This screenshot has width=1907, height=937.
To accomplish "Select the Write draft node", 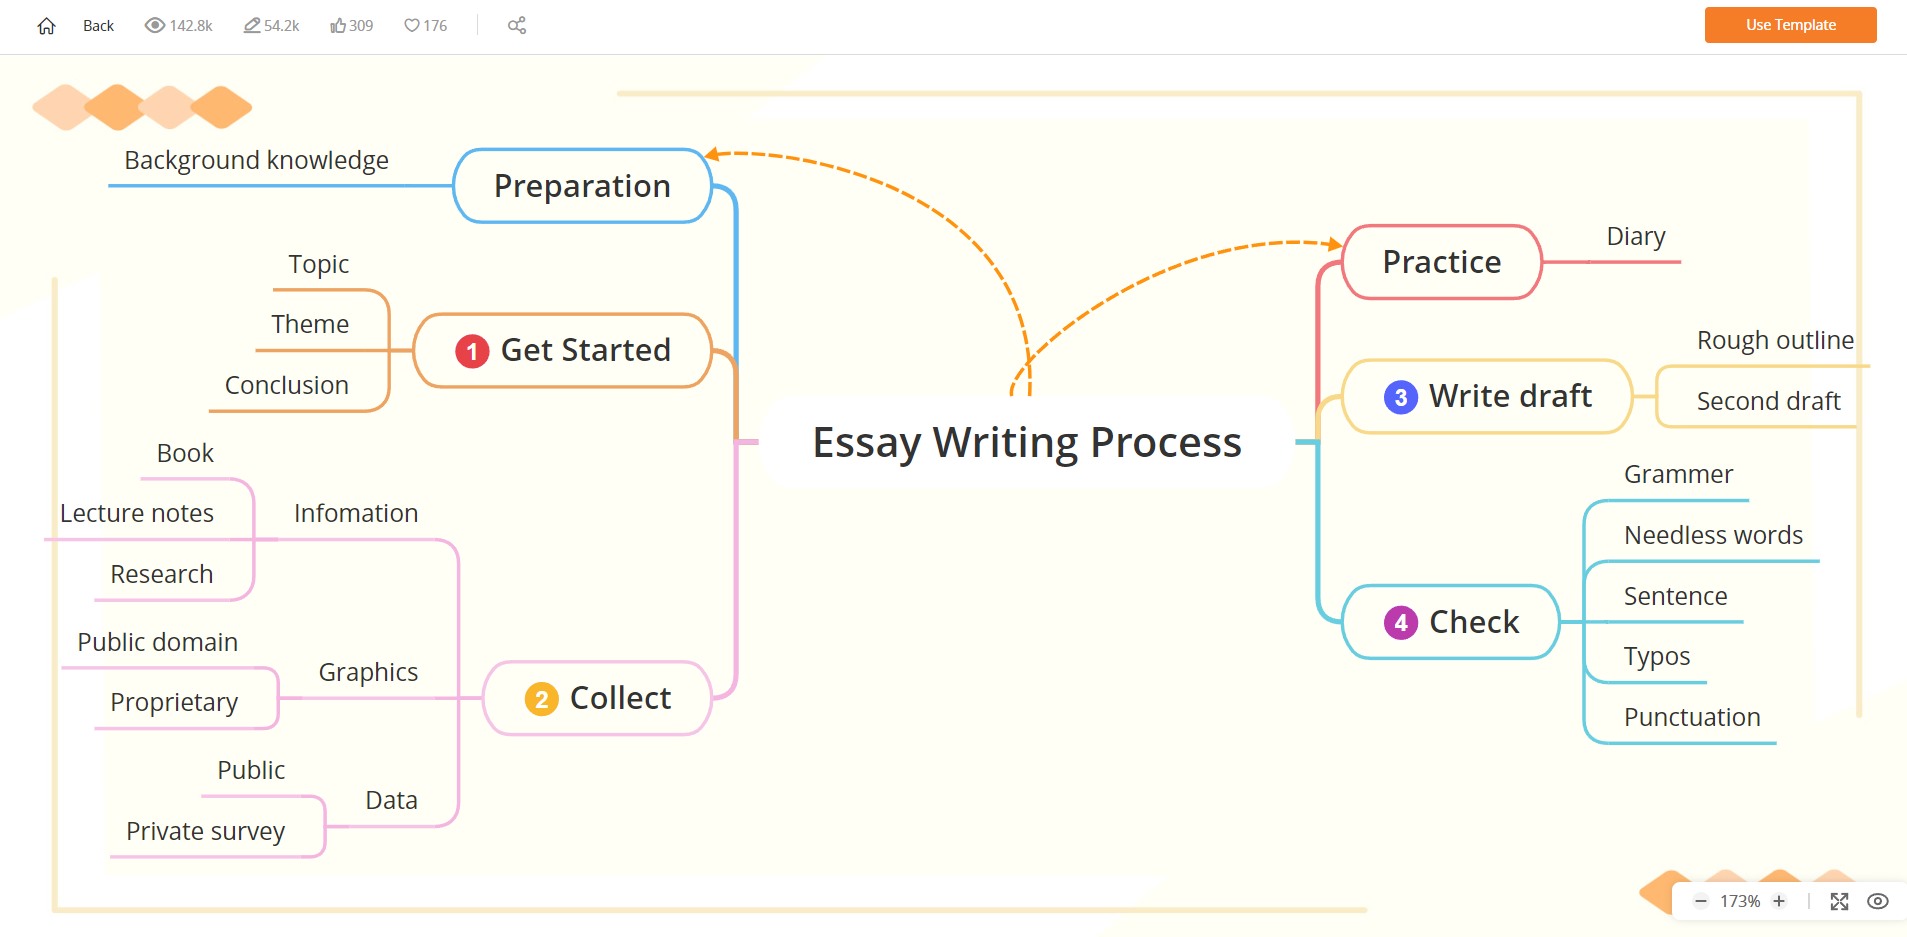I will coord(1487,397).
